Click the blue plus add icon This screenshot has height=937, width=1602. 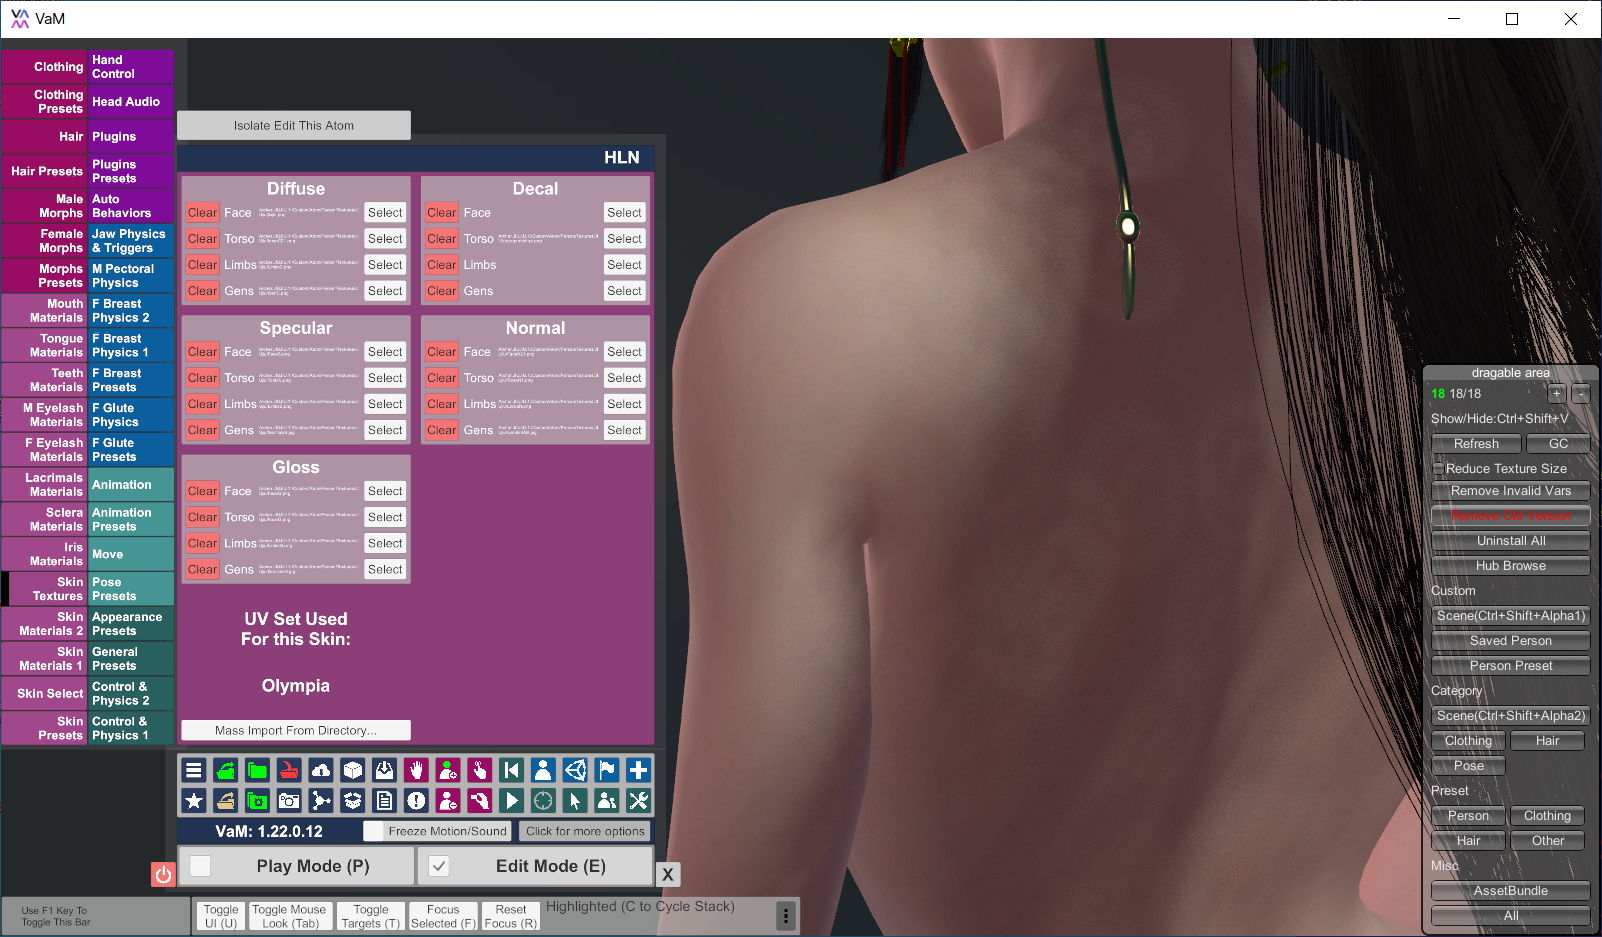coord(638,770)
